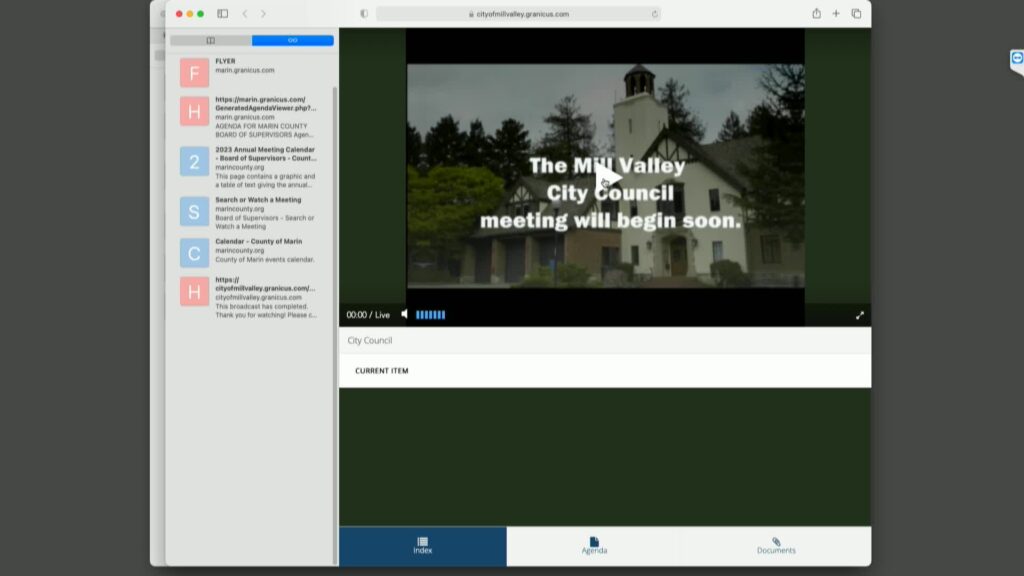Click the blue S thumbnail icon
This screenshot has height=576, width=1024.
click(x=195, y=212)
